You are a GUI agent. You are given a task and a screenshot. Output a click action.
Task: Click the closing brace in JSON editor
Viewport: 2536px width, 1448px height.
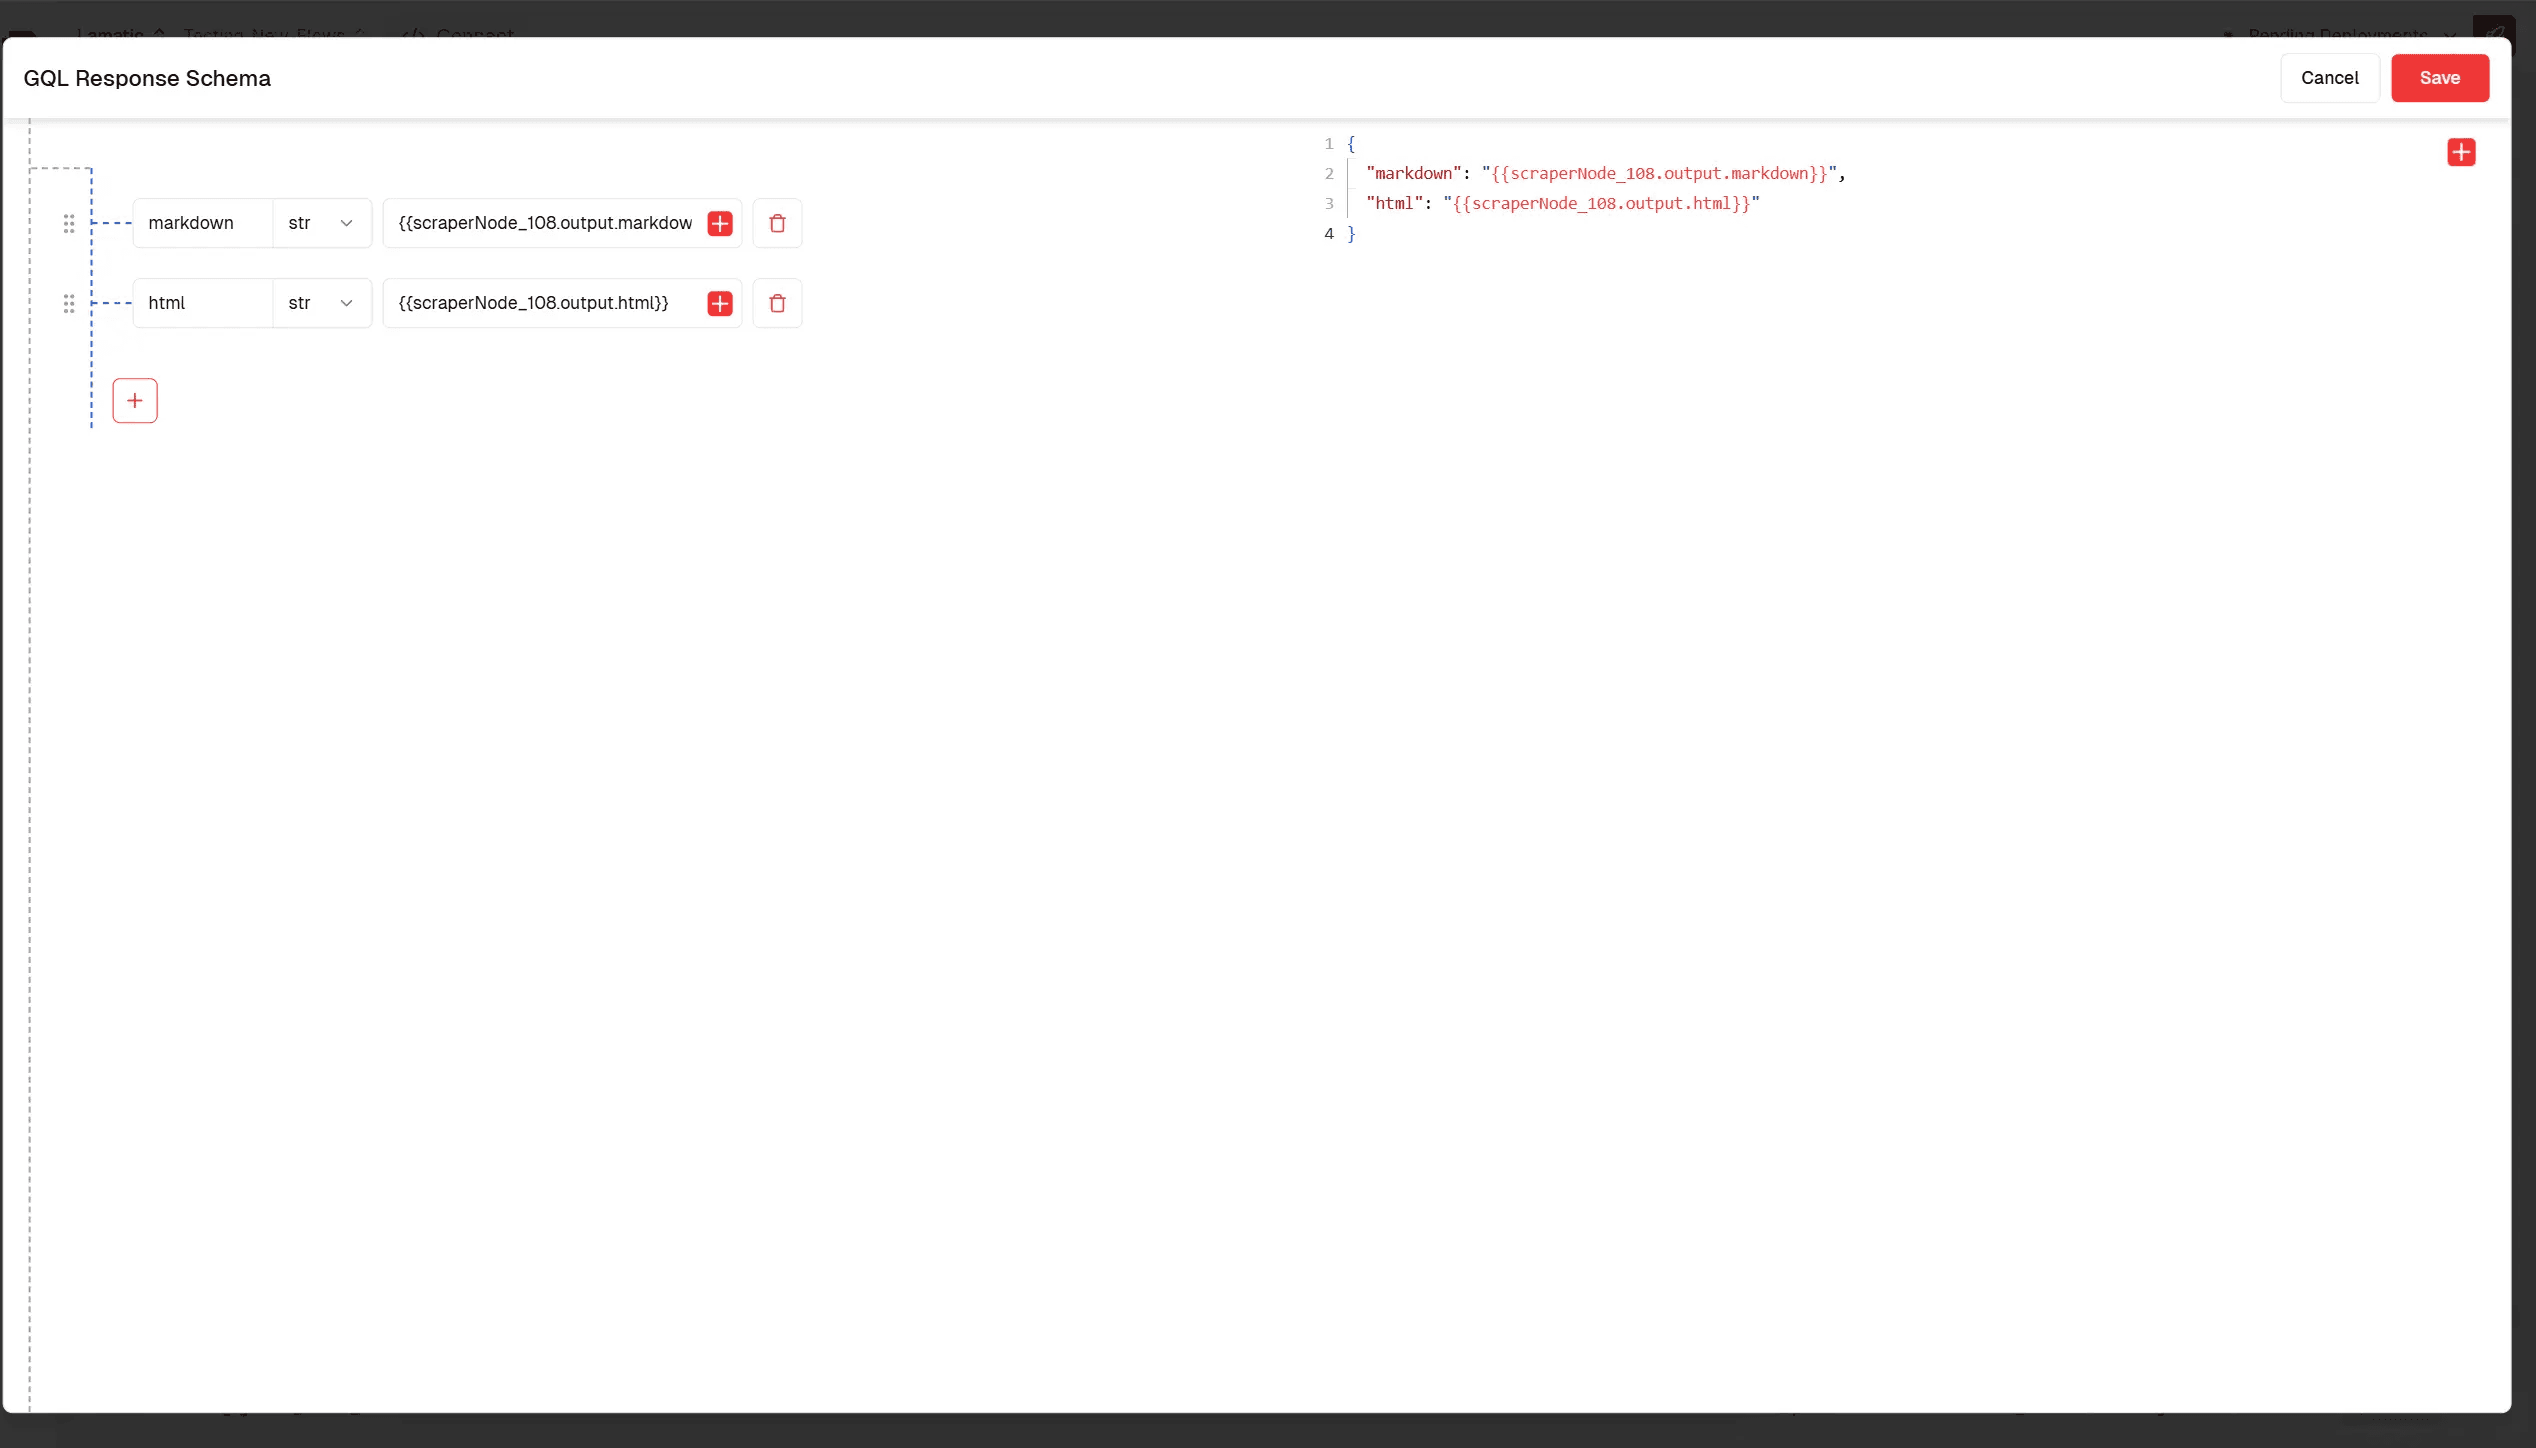coord(1351,234)
